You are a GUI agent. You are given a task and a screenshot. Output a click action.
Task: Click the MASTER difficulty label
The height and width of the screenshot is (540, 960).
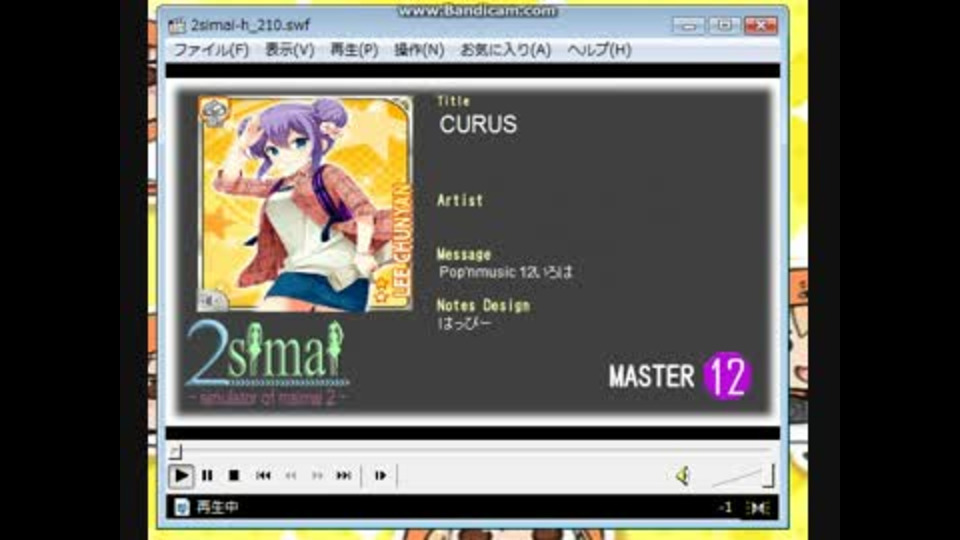pos(651,377)
